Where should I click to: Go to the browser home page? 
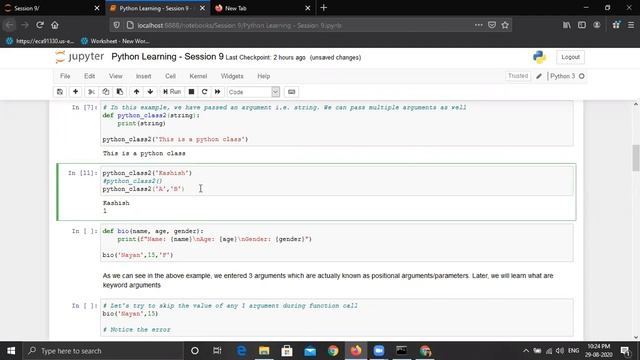55,25
